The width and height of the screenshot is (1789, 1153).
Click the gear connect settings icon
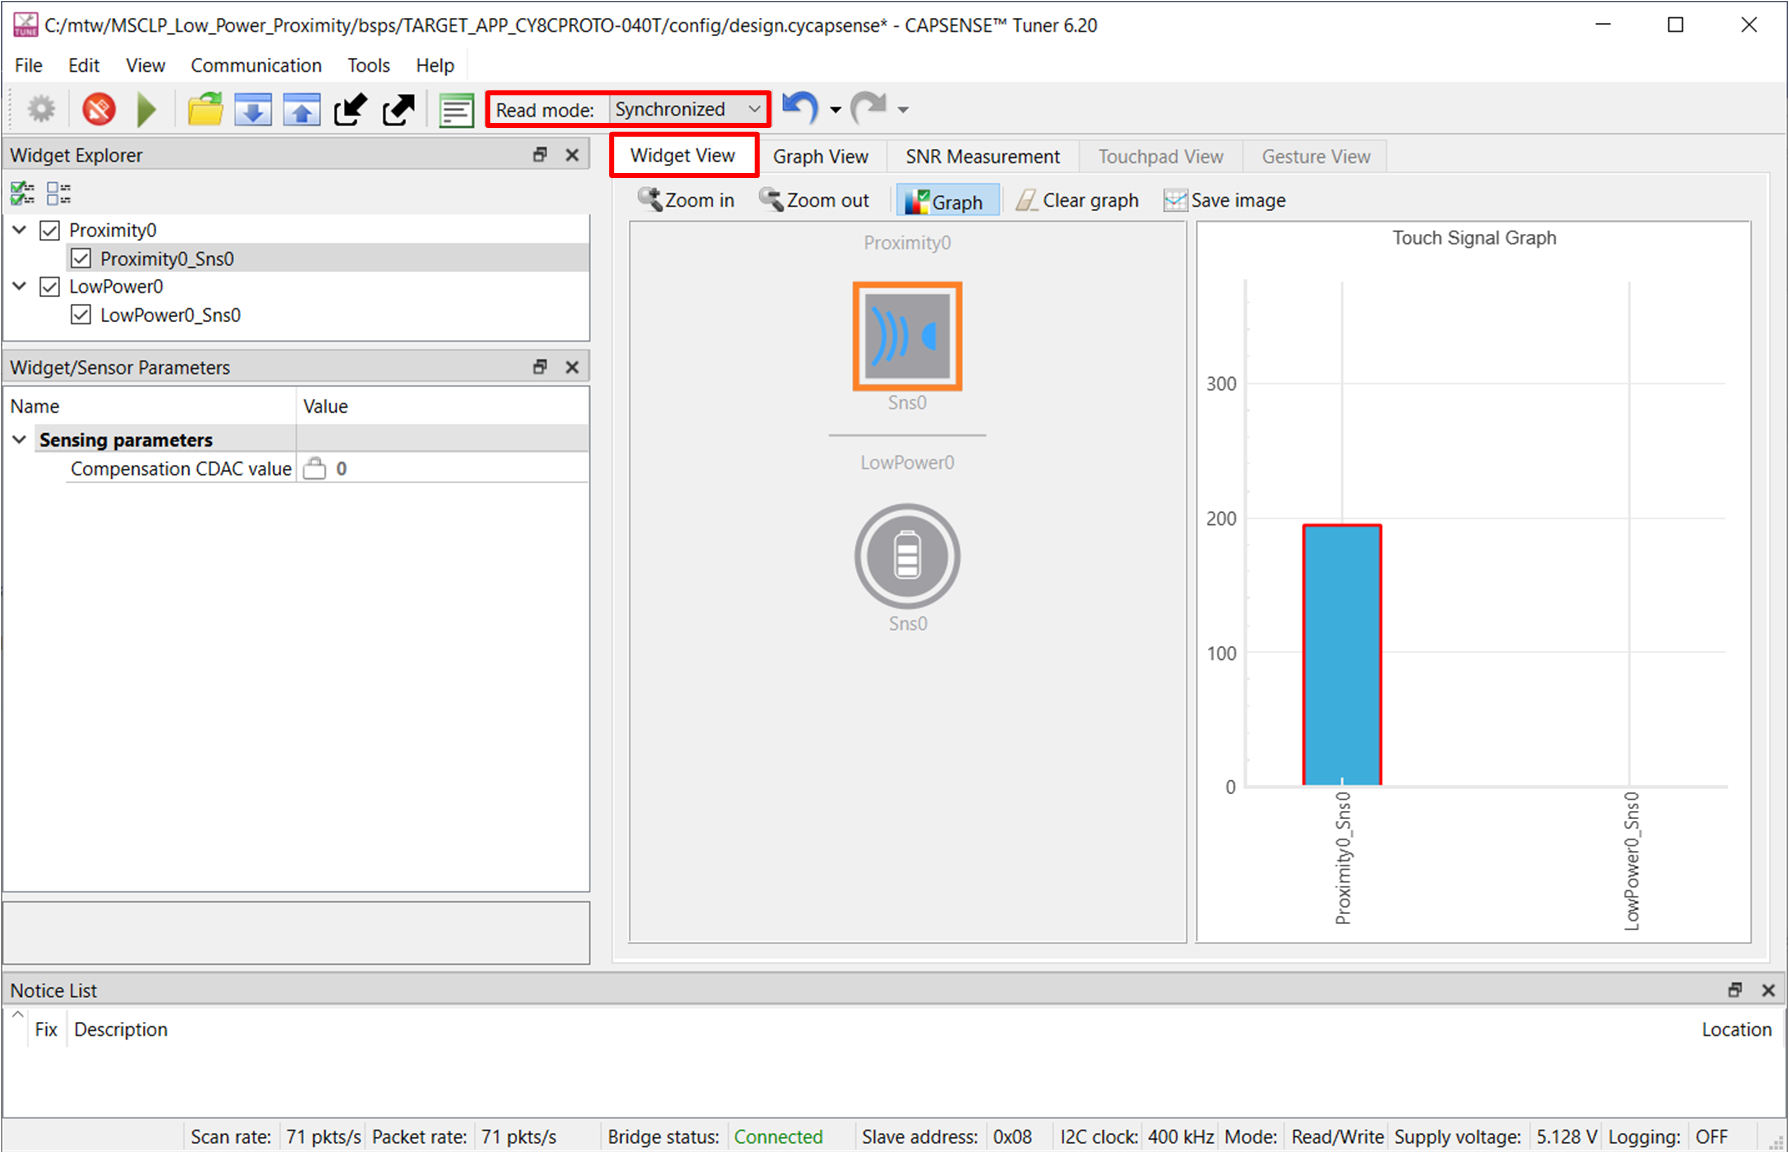click(41, 109)
